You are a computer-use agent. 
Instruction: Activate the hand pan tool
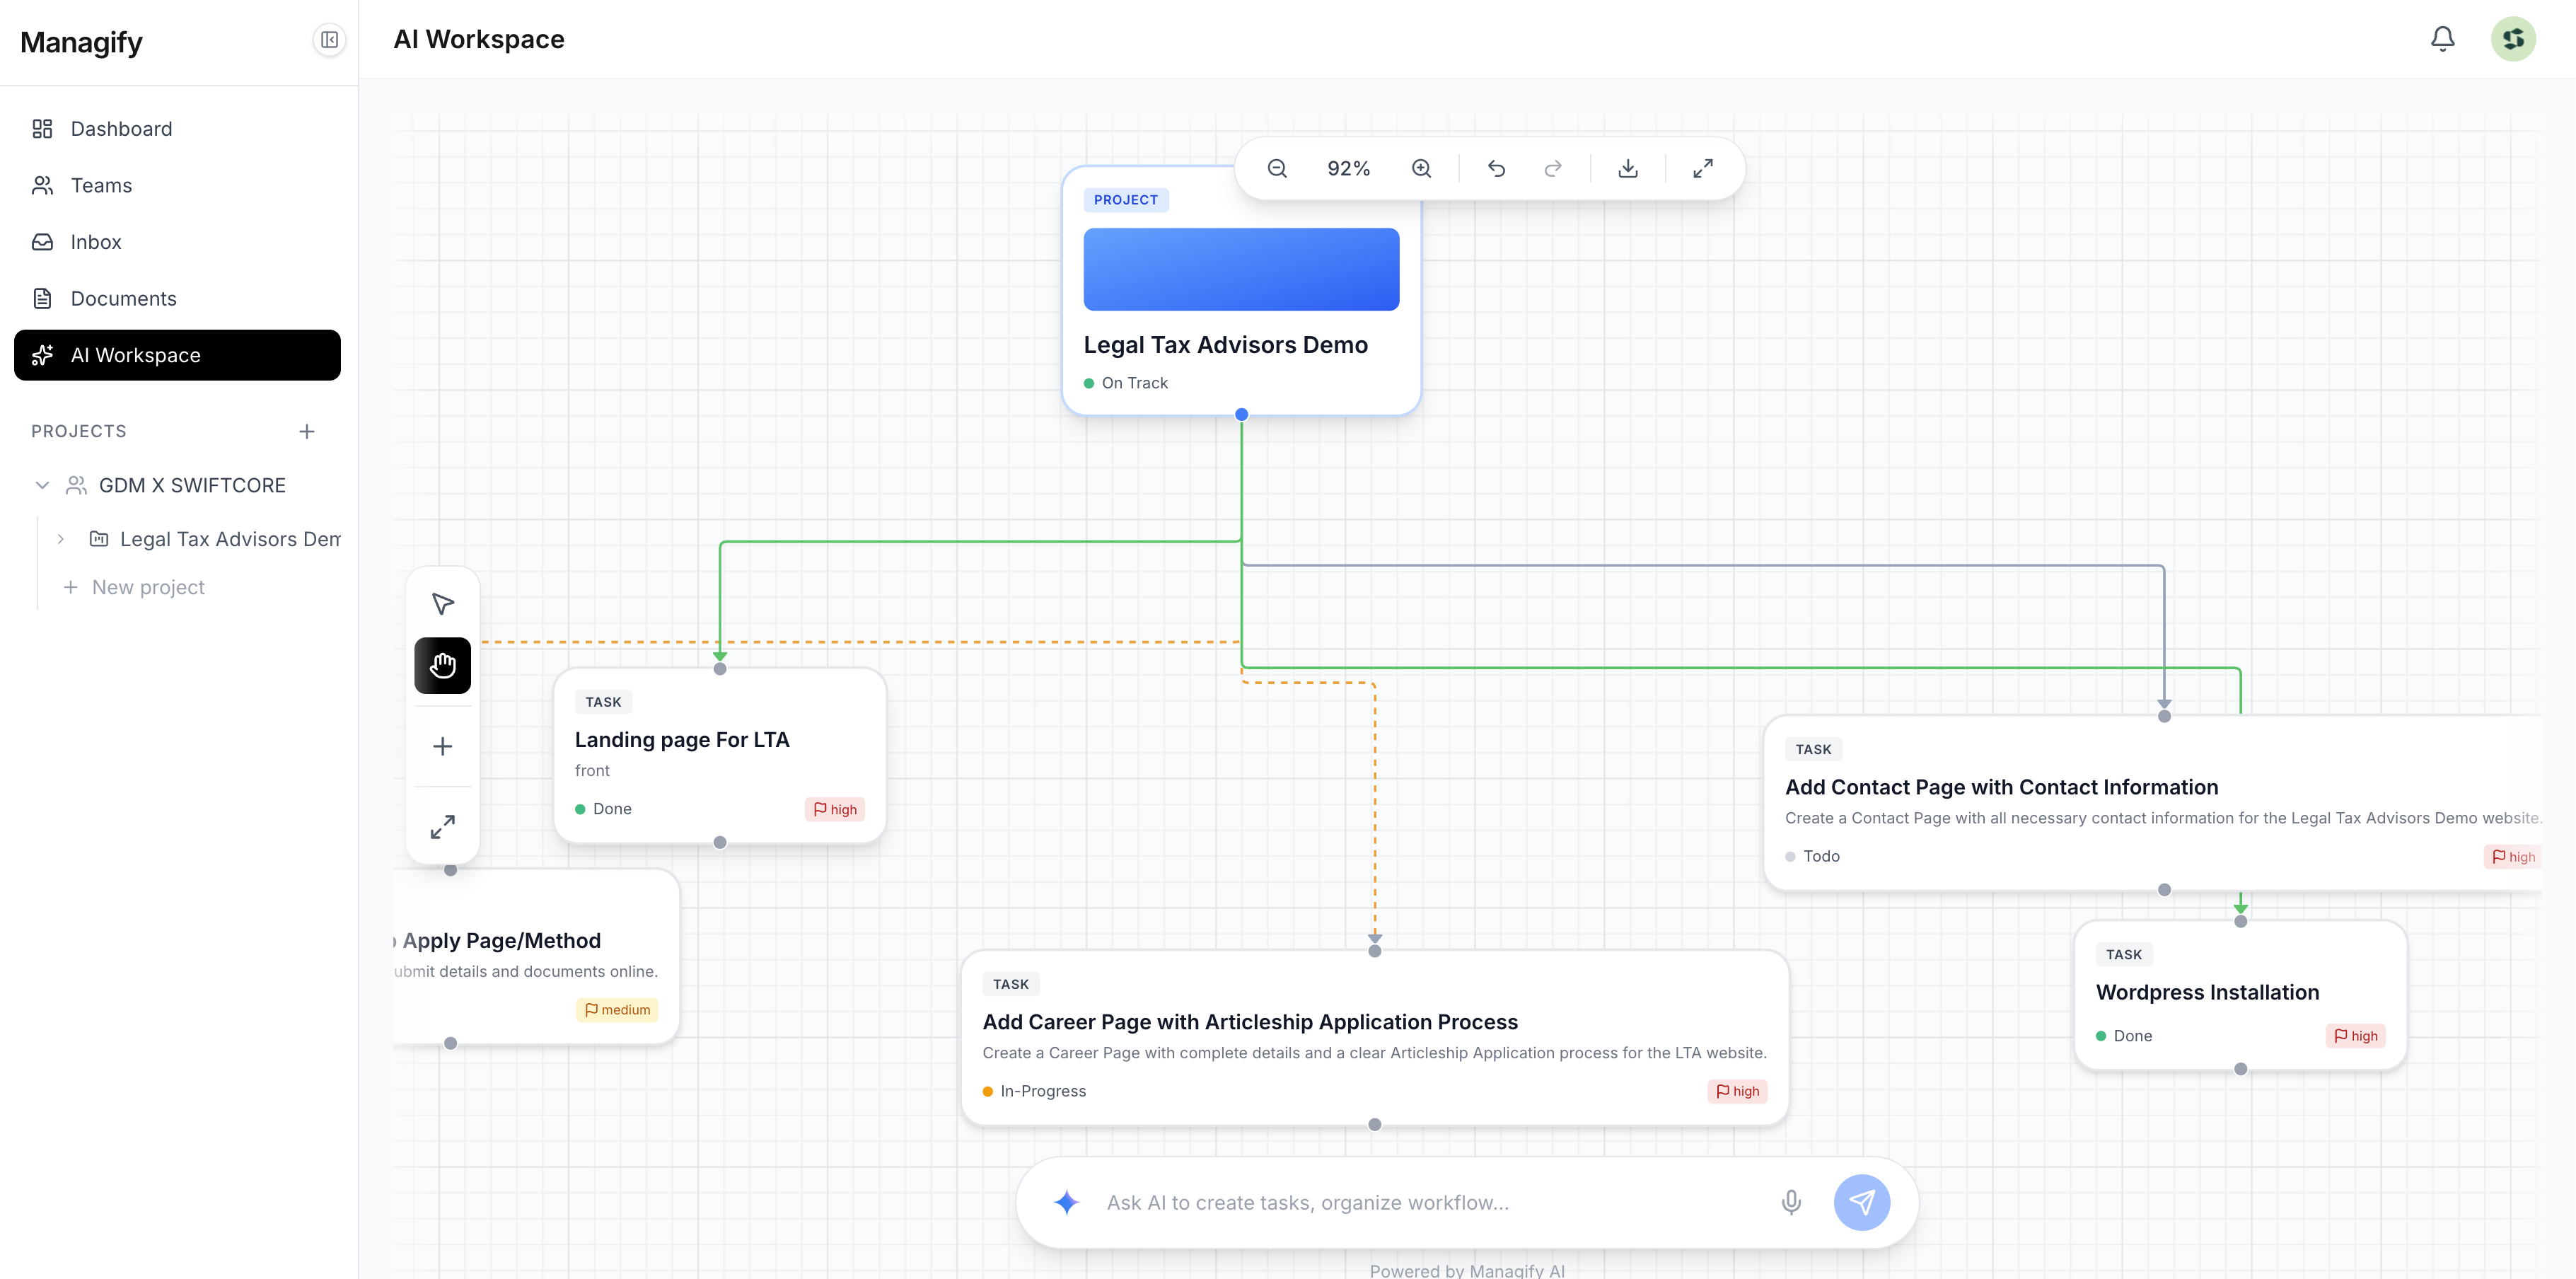(443, 666)
